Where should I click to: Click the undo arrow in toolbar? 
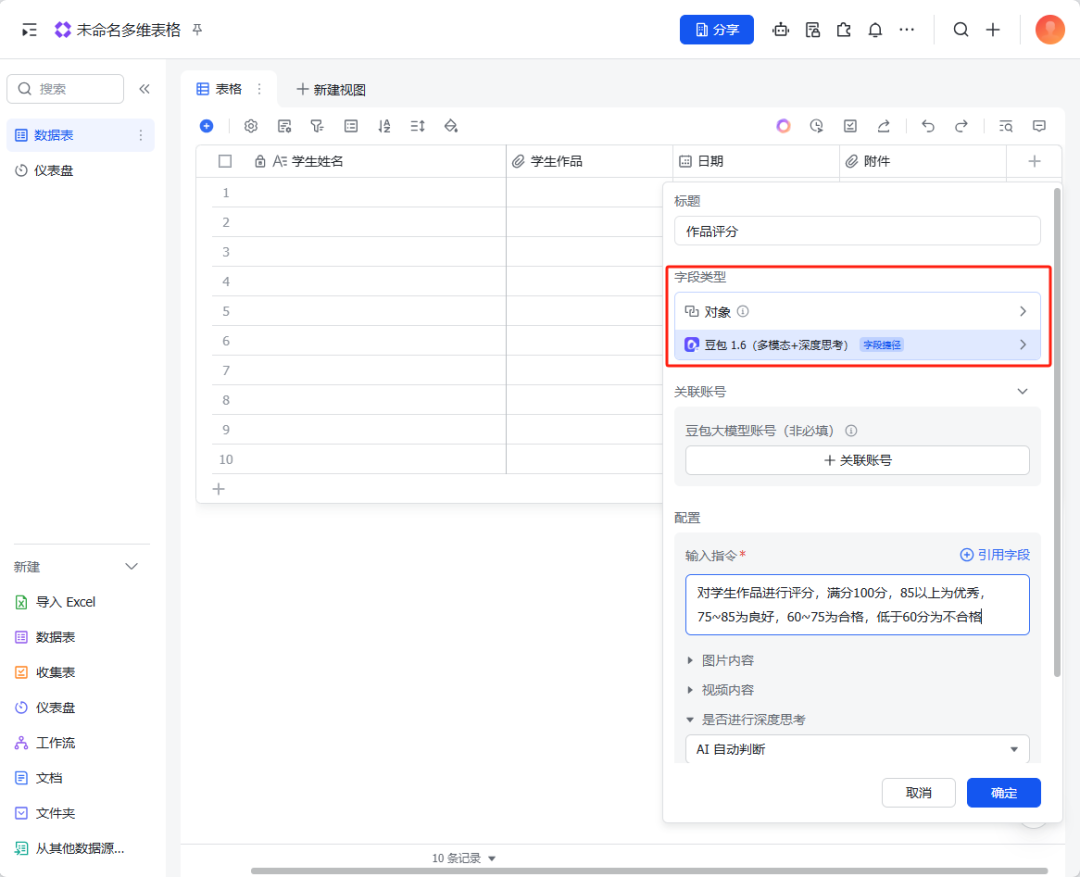928,126
